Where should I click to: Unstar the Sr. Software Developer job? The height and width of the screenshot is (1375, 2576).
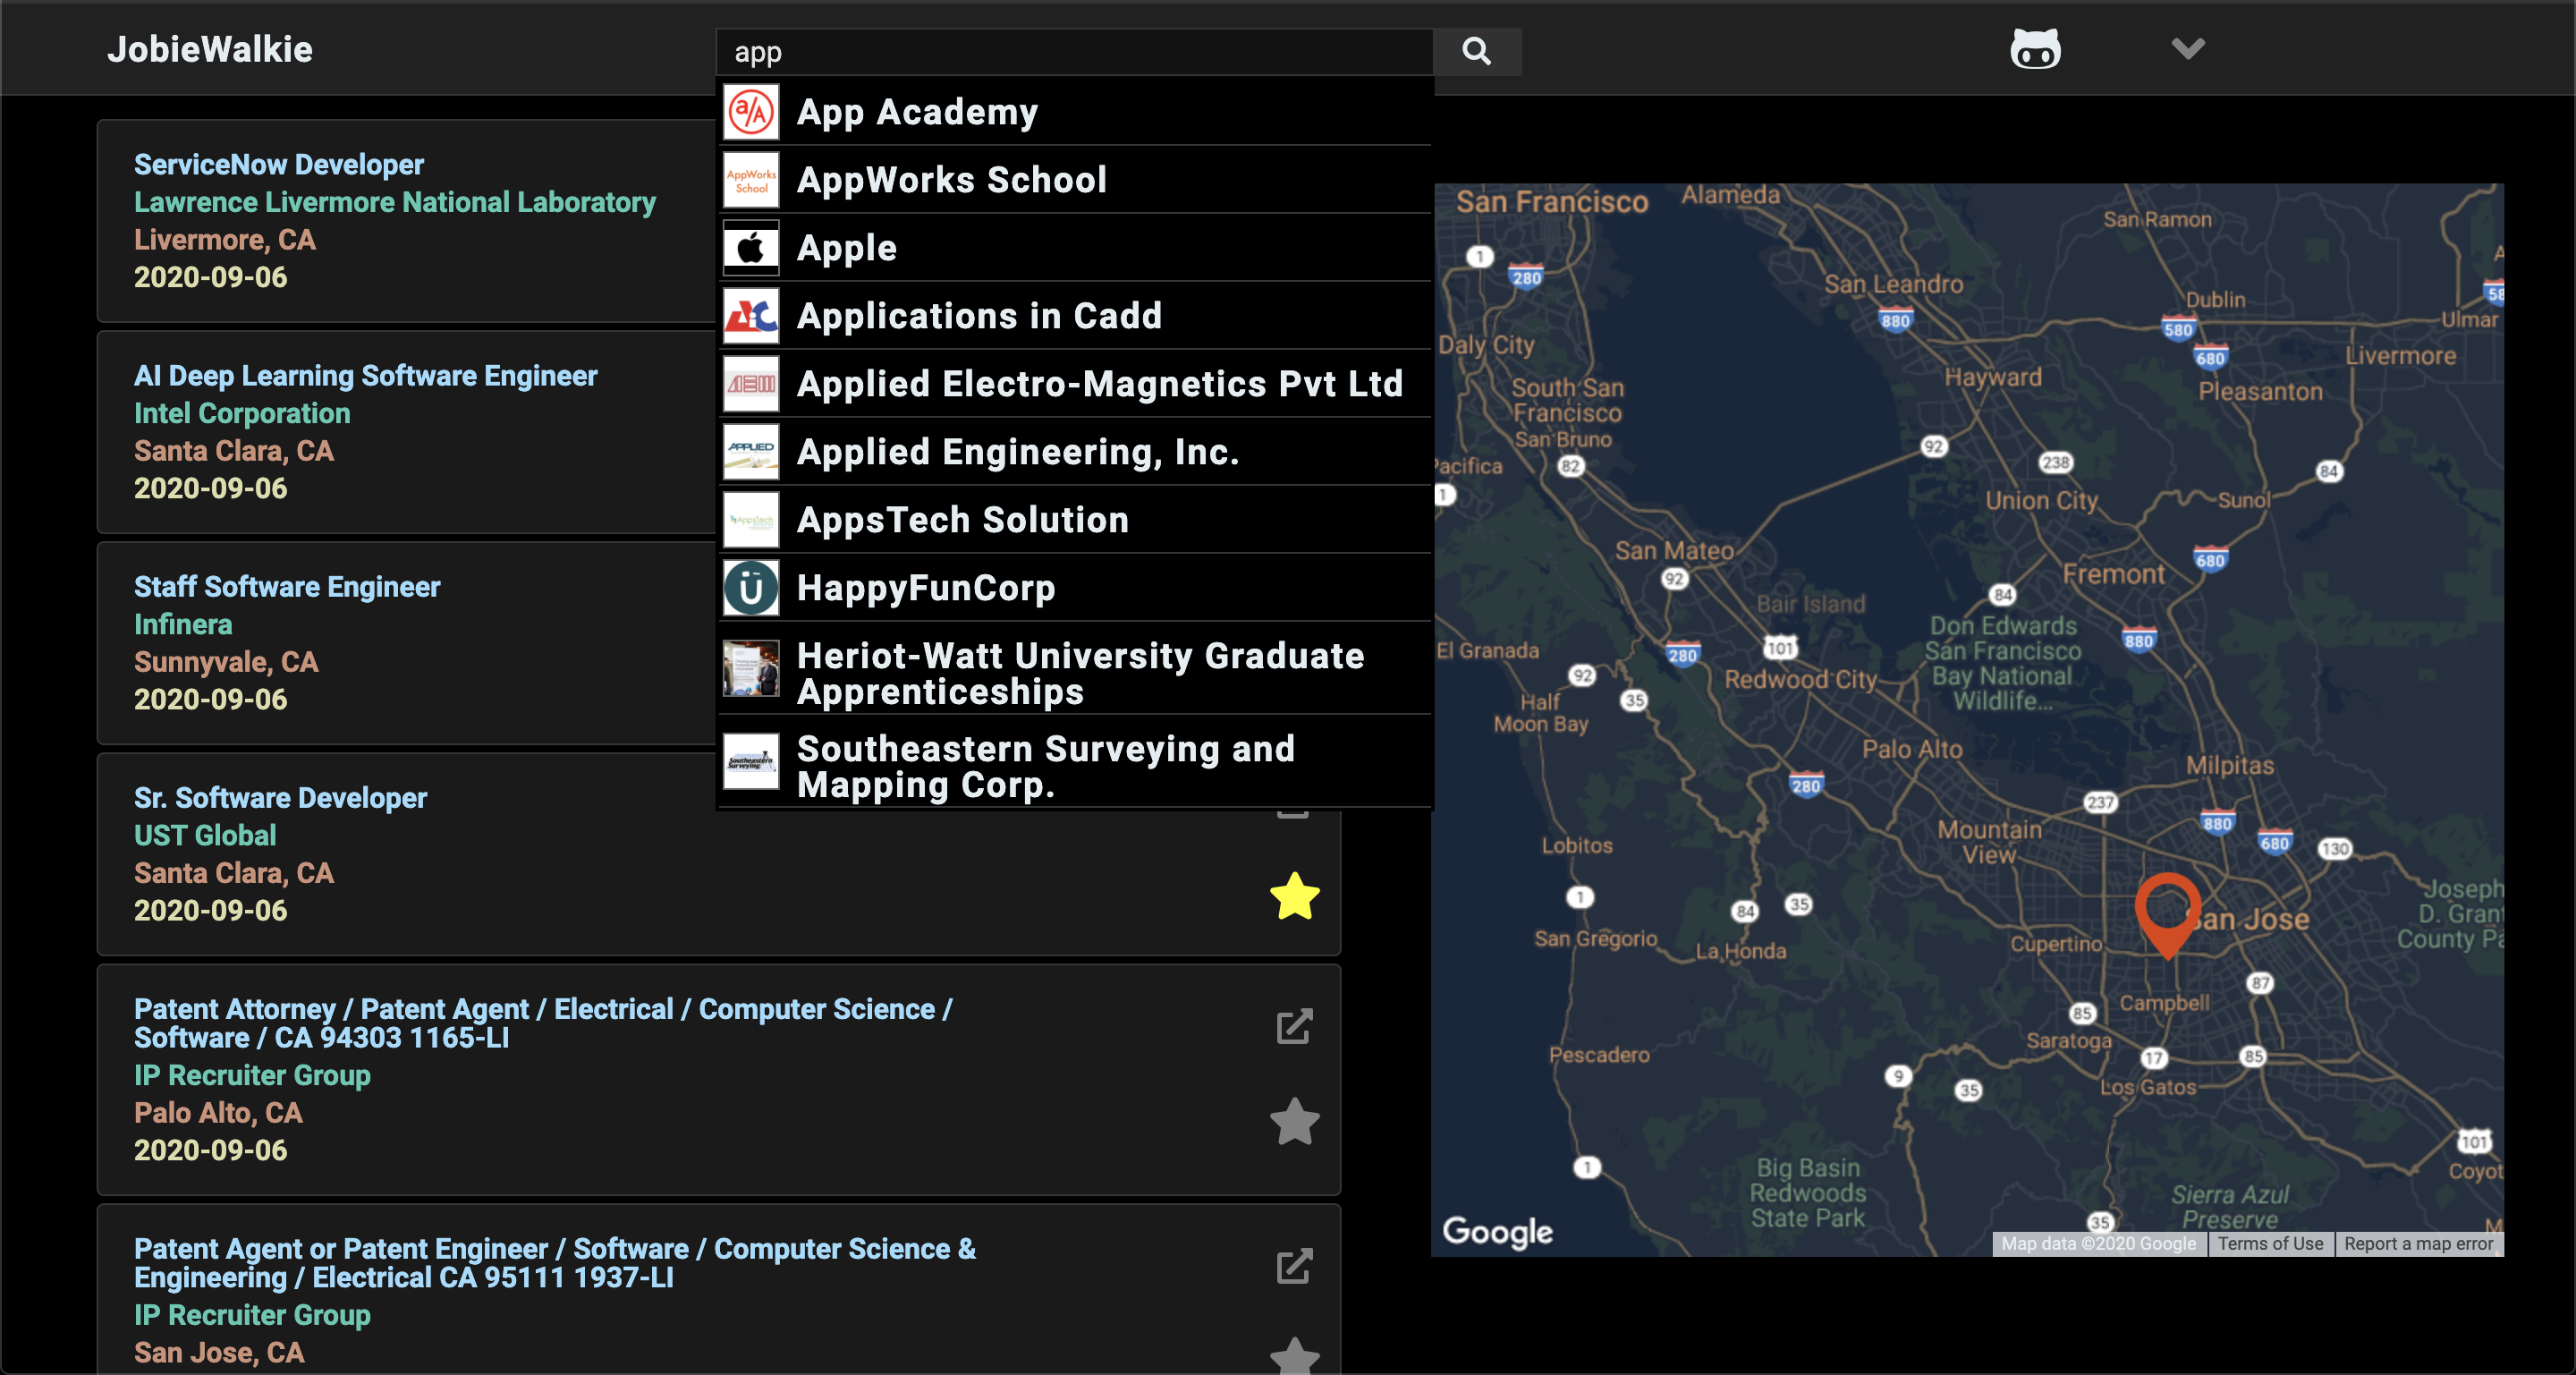coord(1294,896)
